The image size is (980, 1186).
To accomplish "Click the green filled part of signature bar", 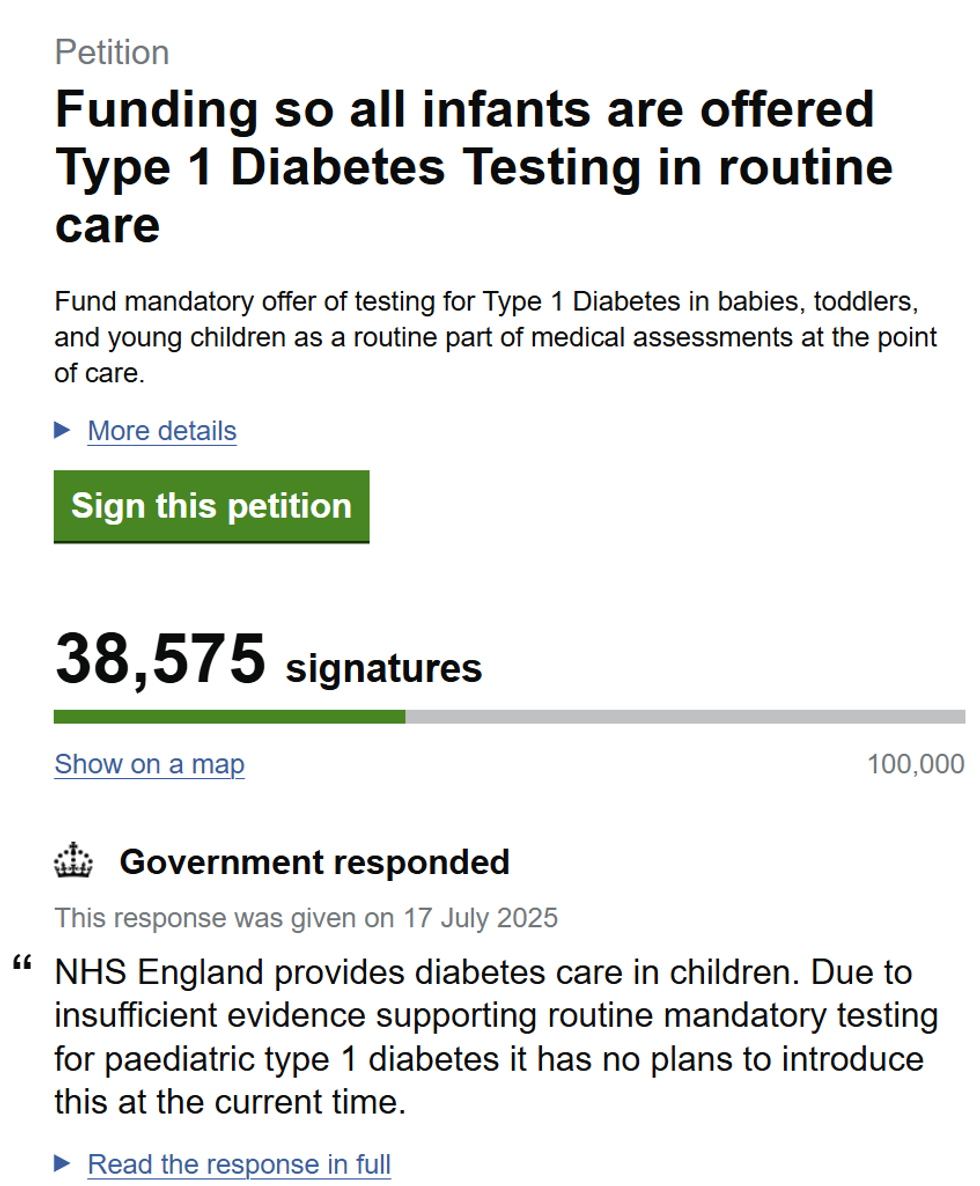I will coord(229,716).
